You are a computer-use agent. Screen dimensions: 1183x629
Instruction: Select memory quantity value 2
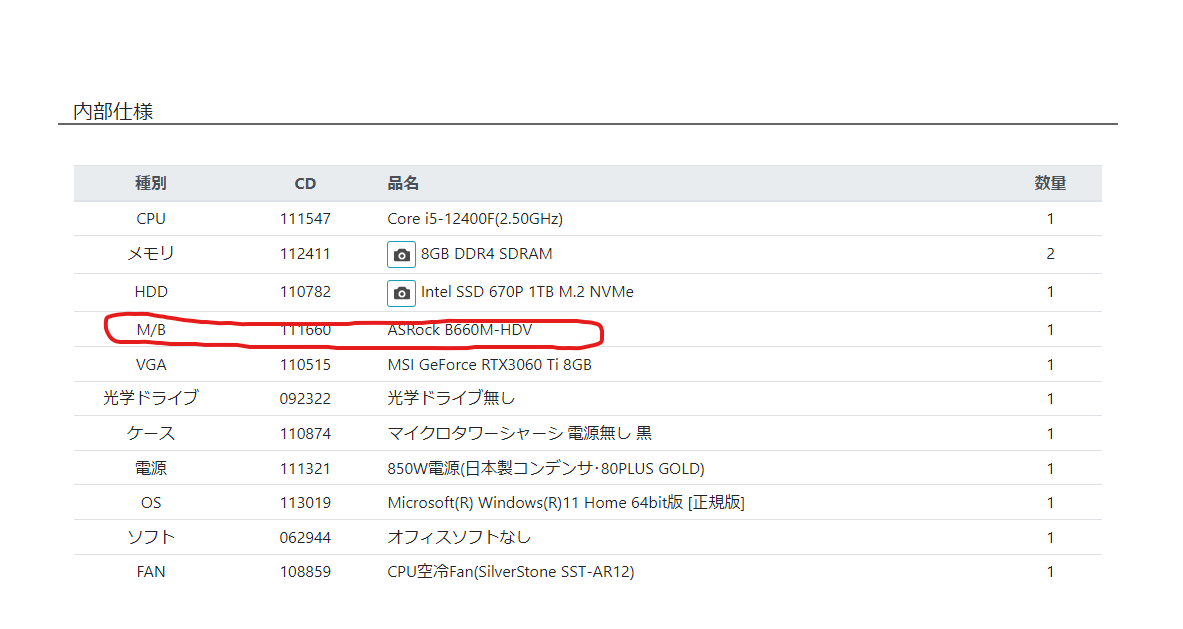pyautogui.click(x=1050, y=254)
